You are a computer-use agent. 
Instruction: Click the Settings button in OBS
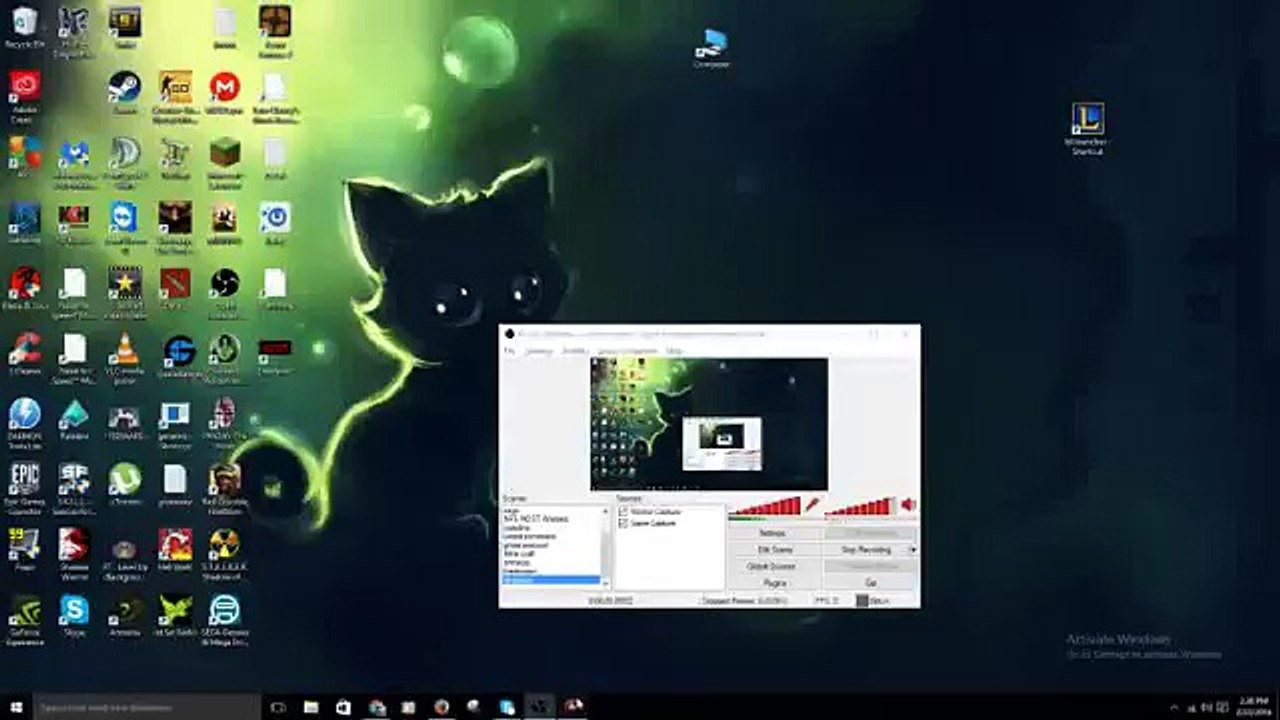point(772,533)
